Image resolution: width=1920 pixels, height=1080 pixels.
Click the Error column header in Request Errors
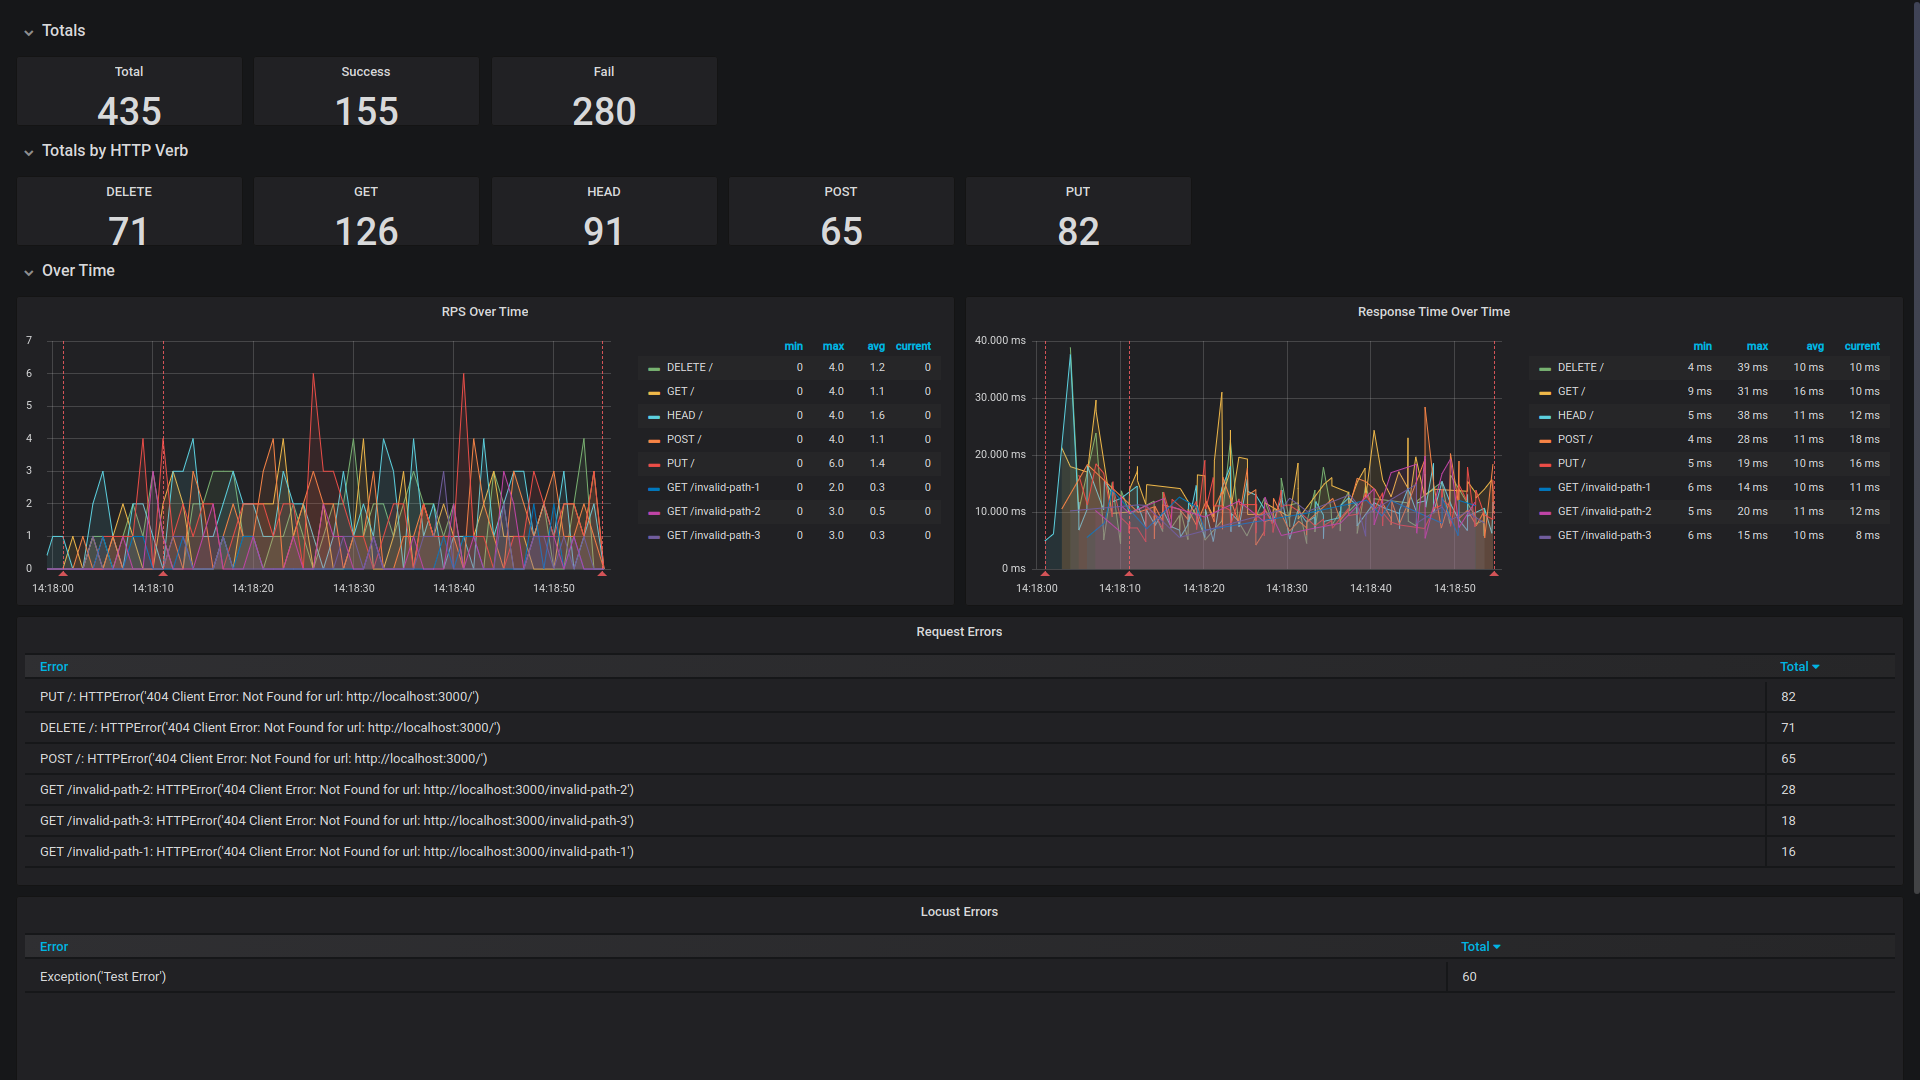tap(54, 666)
